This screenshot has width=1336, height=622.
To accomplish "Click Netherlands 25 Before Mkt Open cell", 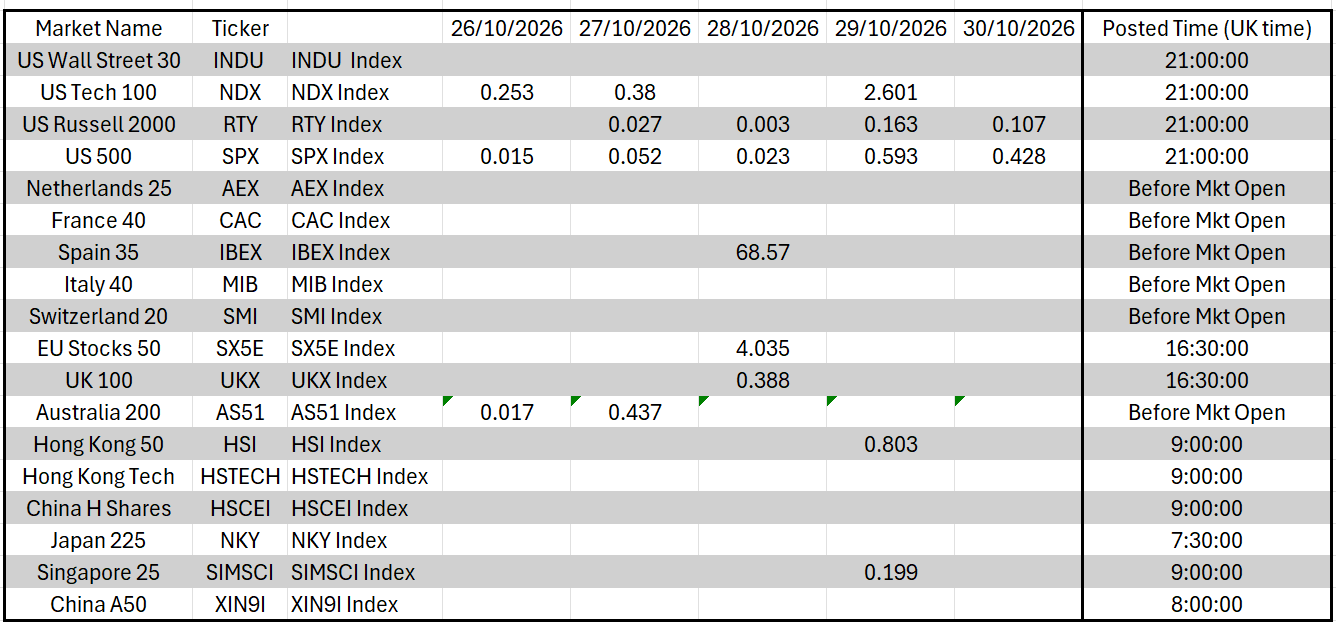I will 1207,188.
